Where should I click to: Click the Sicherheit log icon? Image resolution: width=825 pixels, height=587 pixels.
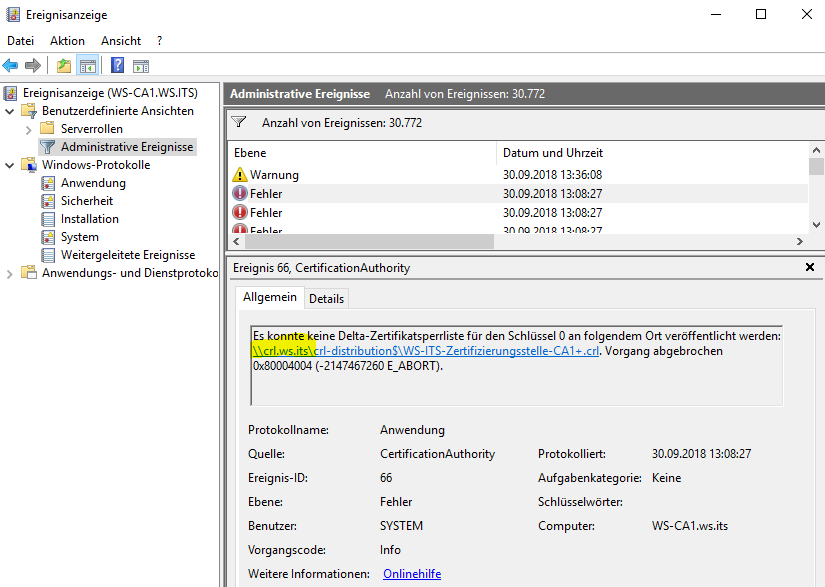tap(48, 201)
